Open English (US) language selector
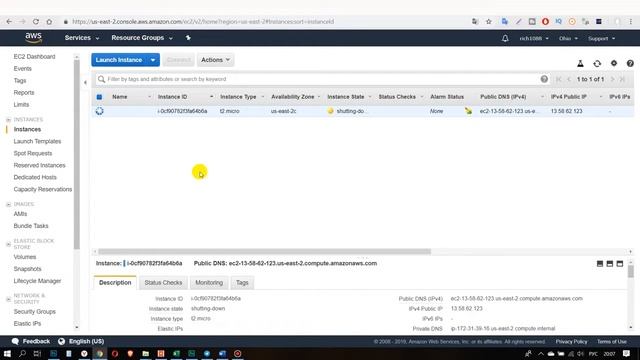 86,341
